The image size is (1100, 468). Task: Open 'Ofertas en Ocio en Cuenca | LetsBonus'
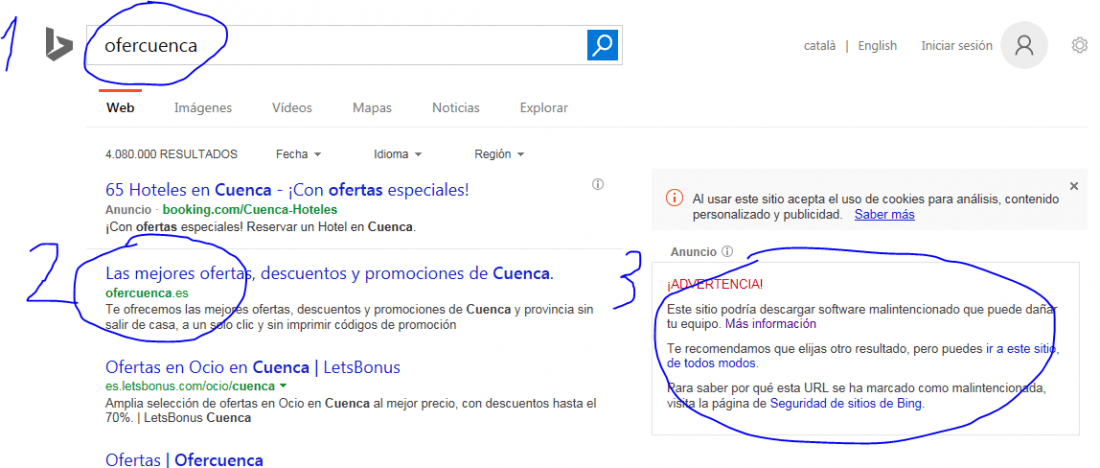[x=253, y=368]
